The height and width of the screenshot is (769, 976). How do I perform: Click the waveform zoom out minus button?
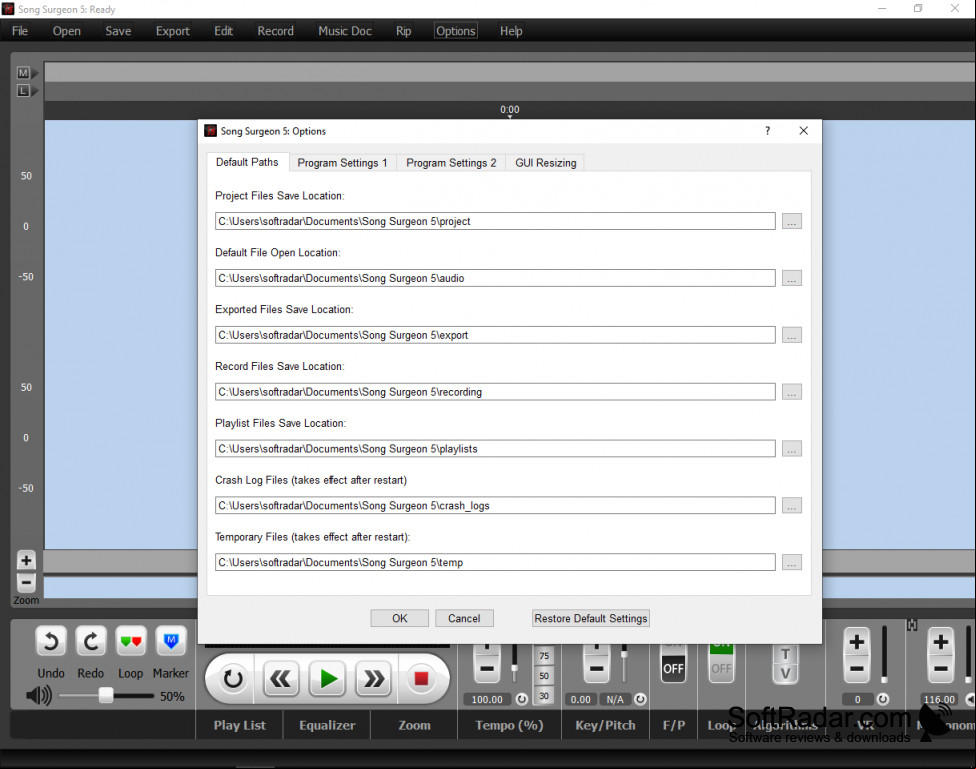point(26,583)
